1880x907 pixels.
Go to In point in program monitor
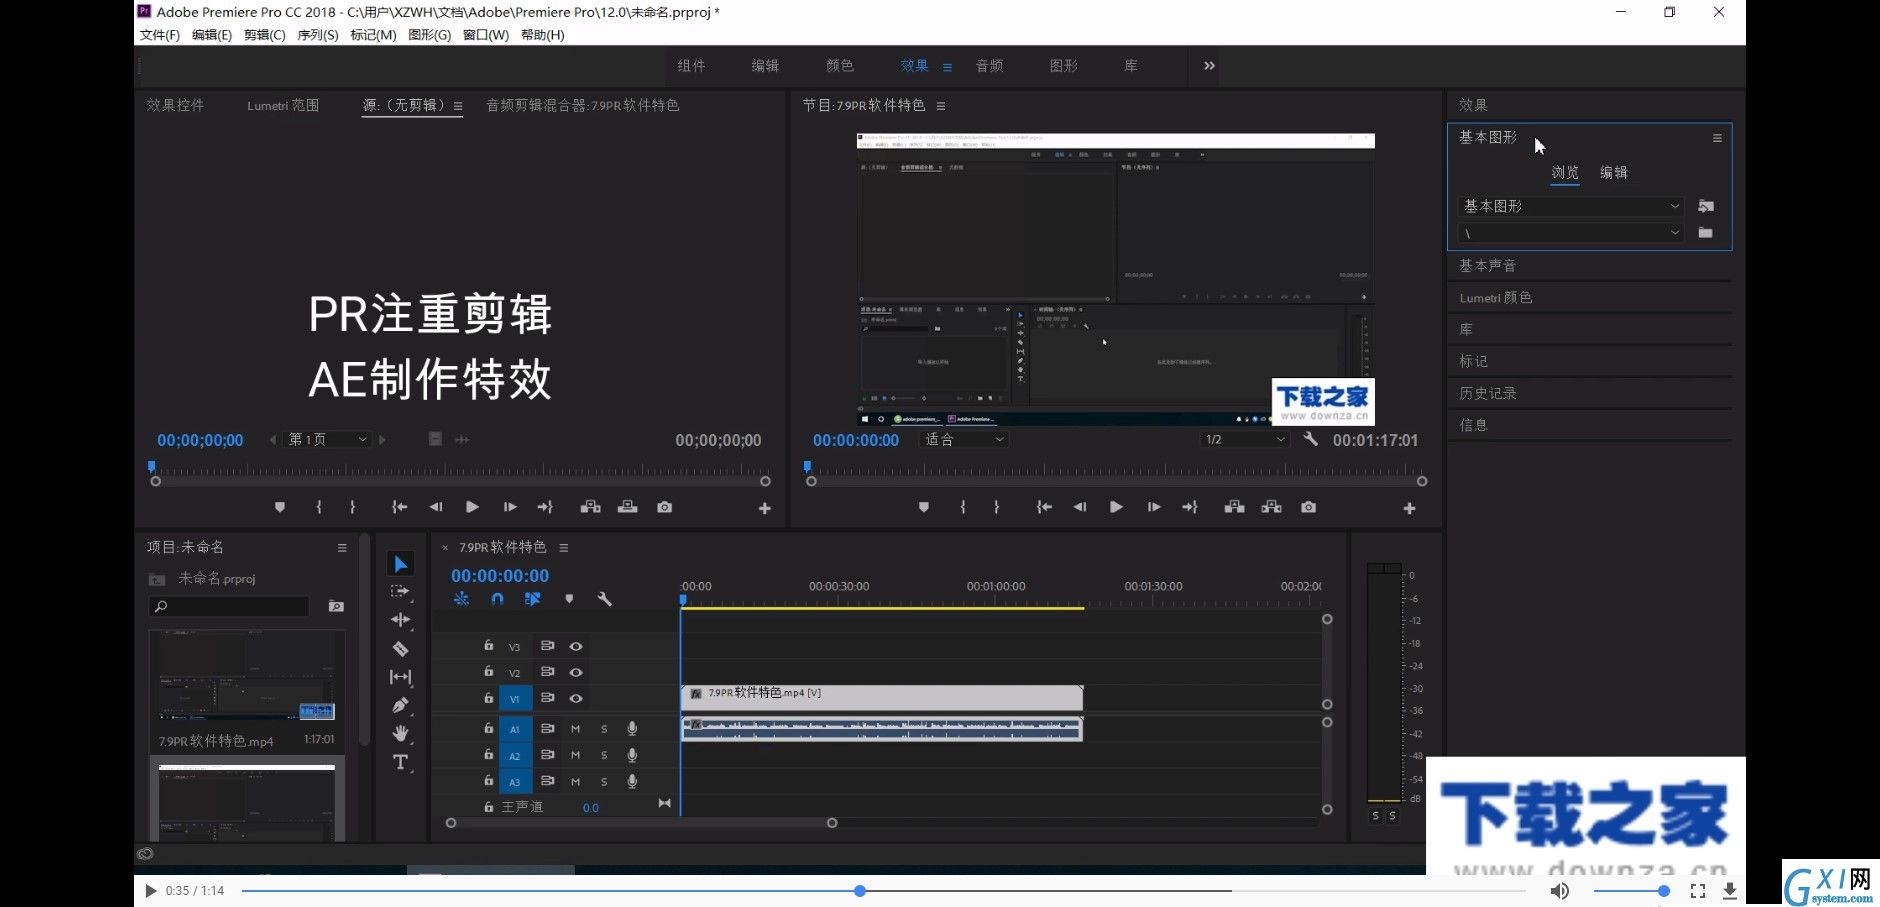pos(1043,507)
